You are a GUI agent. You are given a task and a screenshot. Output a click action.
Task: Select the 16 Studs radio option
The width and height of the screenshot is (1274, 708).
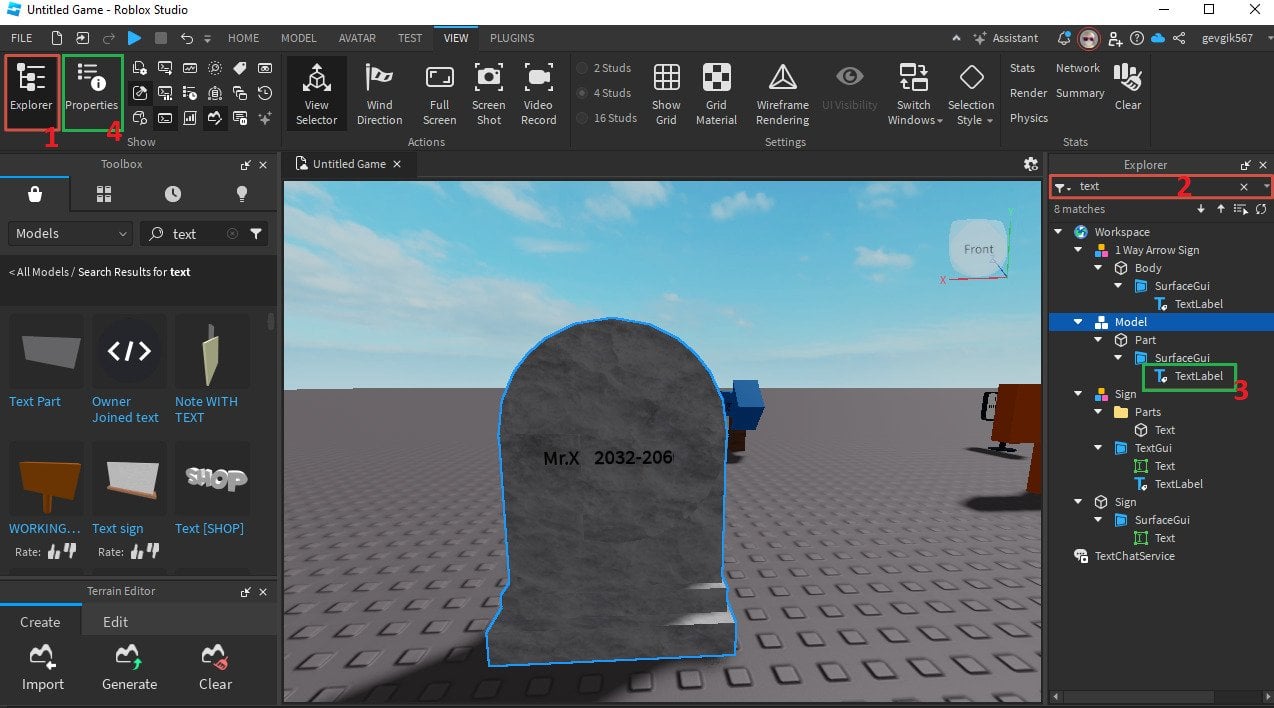coord(607,118)
